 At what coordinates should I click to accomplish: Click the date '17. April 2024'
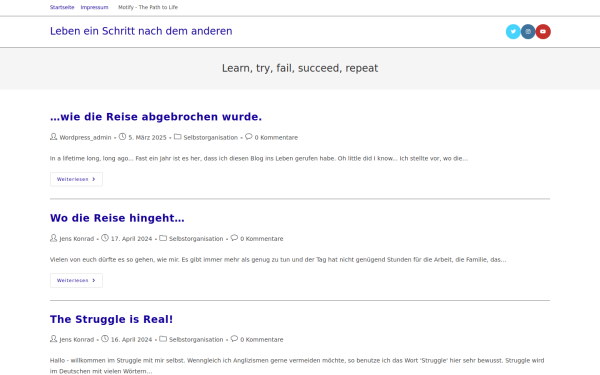coord(131,239)
